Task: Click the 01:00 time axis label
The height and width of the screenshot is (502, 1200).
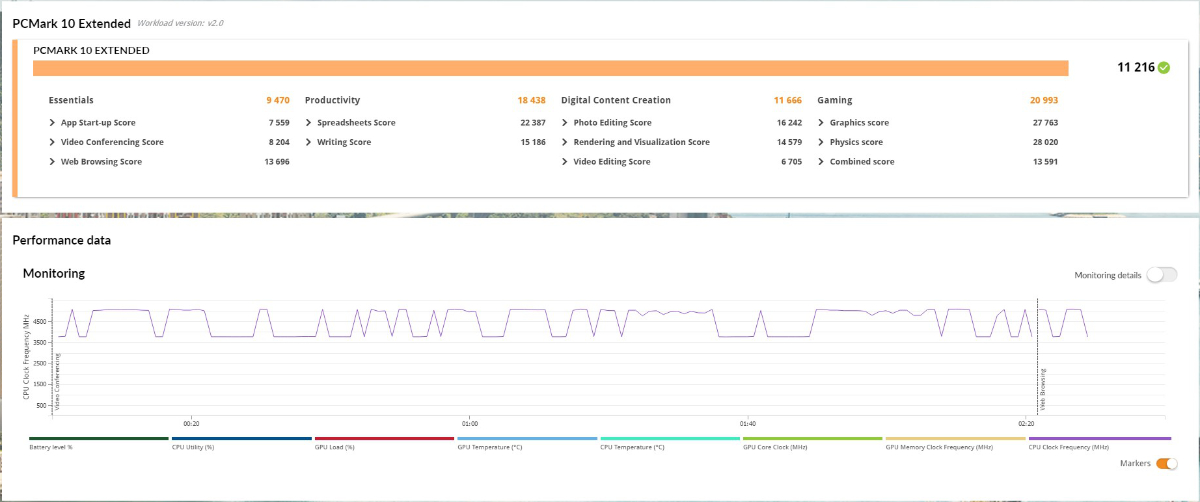Action: pyautogui.click(x=469, y=423)
